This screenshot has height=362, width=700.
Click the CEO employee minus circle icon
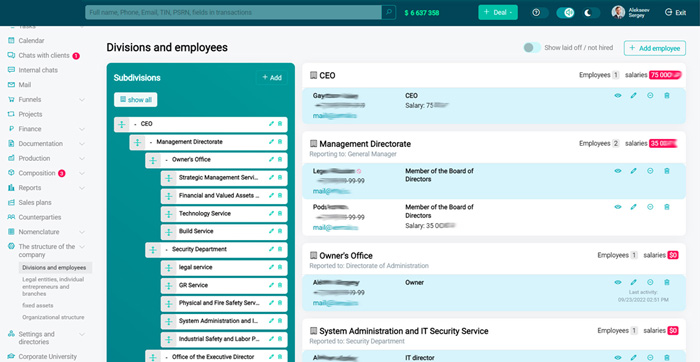[x=650, y=96]
